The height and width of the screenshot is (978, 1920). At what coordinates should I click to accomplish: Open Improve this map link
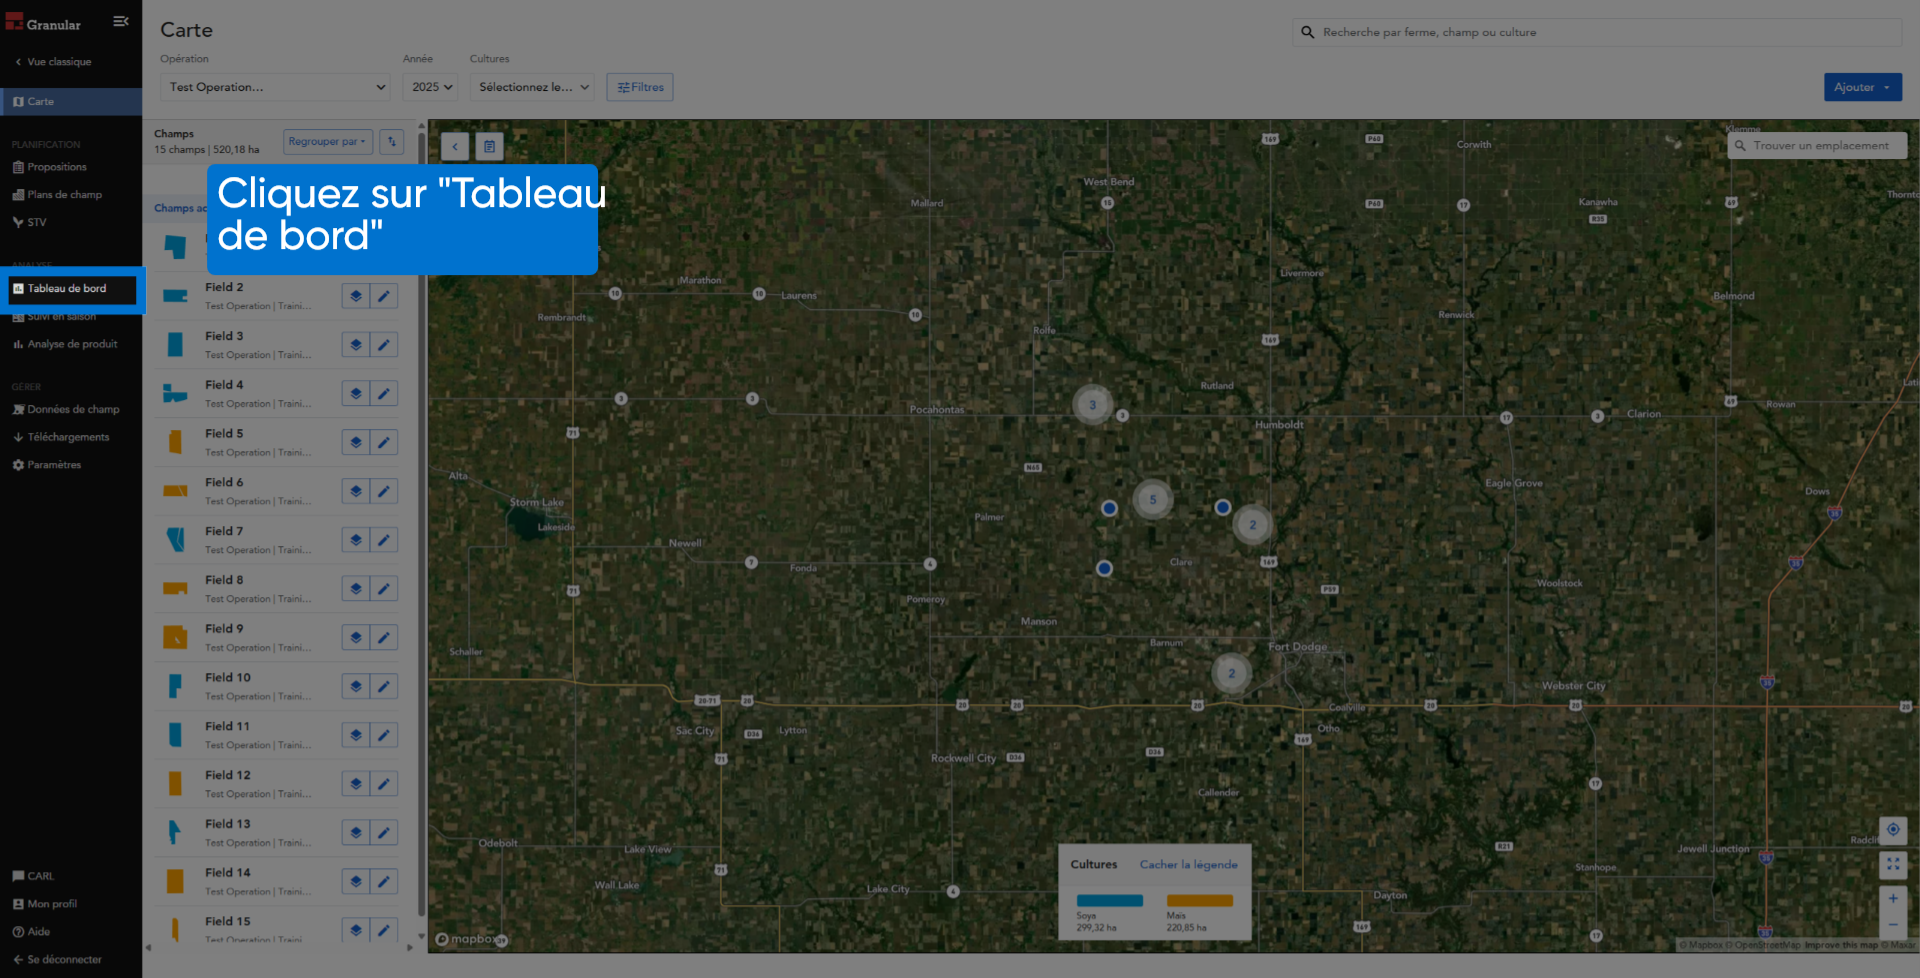1841,945
